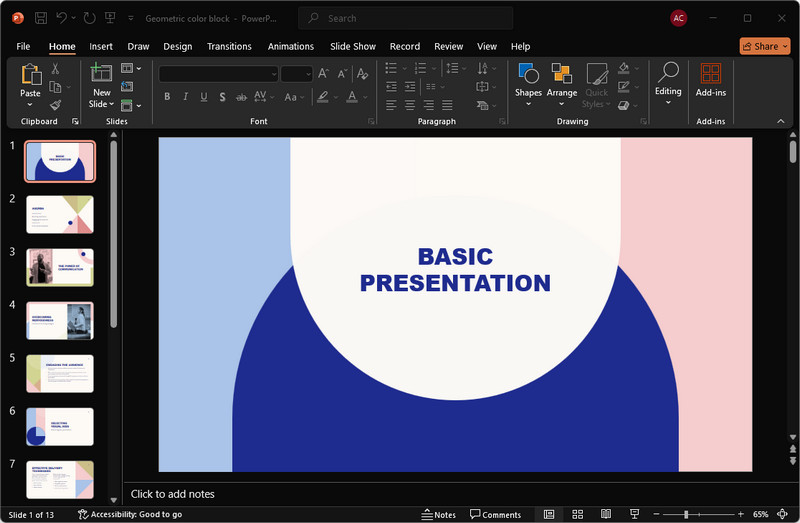Image resolution: width=800 pixels, height=523 pixels.
Task: Start presentation from beginning icon
Action: [110, 18]
